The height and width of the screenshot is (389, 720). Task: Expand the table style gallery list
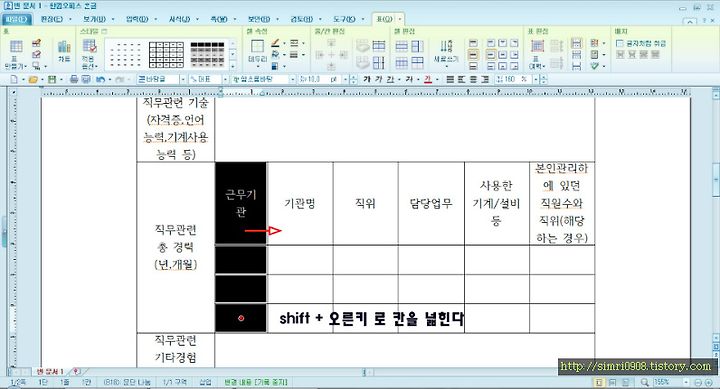(233, 66)
